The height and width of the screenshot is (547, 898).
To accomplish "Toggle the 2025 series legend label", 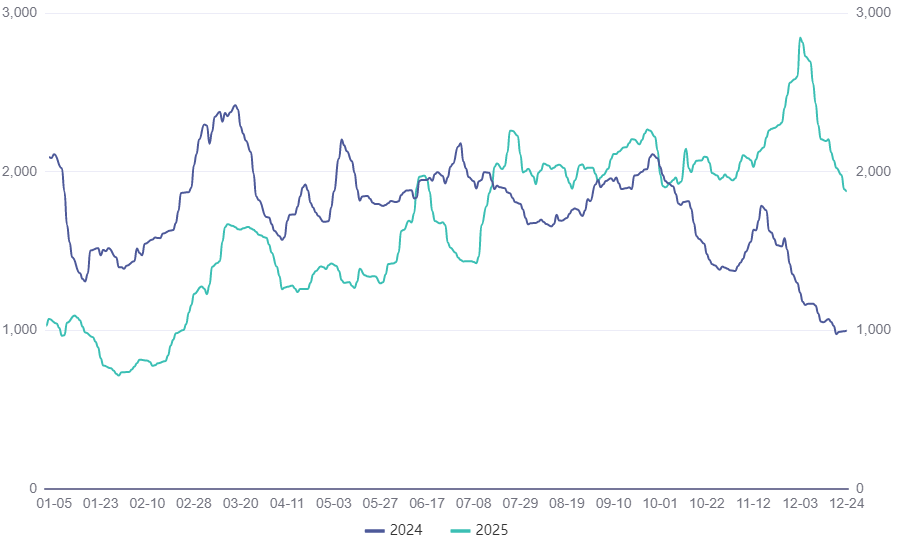I will pyautogui.click(x=493, y=530).
